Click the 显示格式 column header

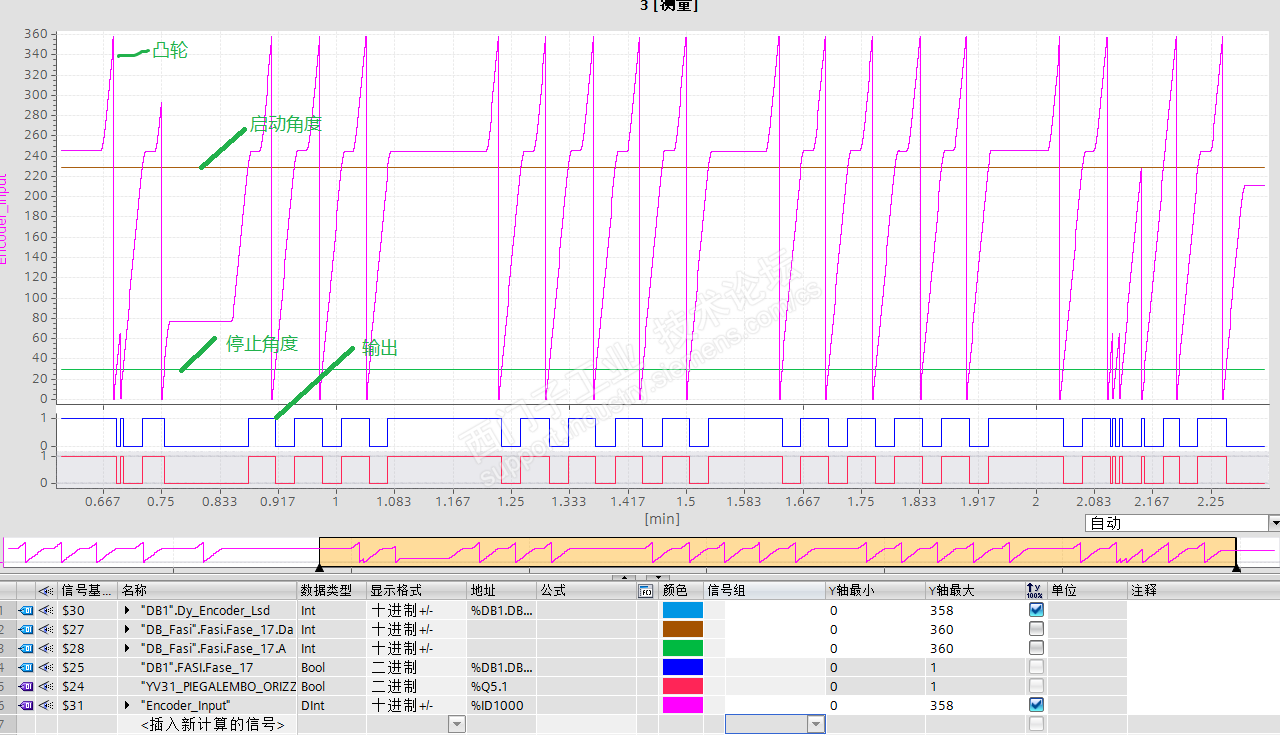pos(417,591)
